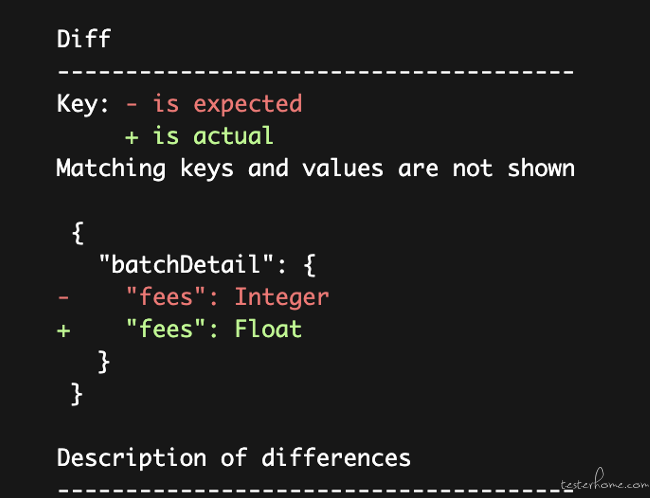Viewport: 650px width, 498px height.
Task: Click the inner closing curly brace
Action: tap(104, 362)
